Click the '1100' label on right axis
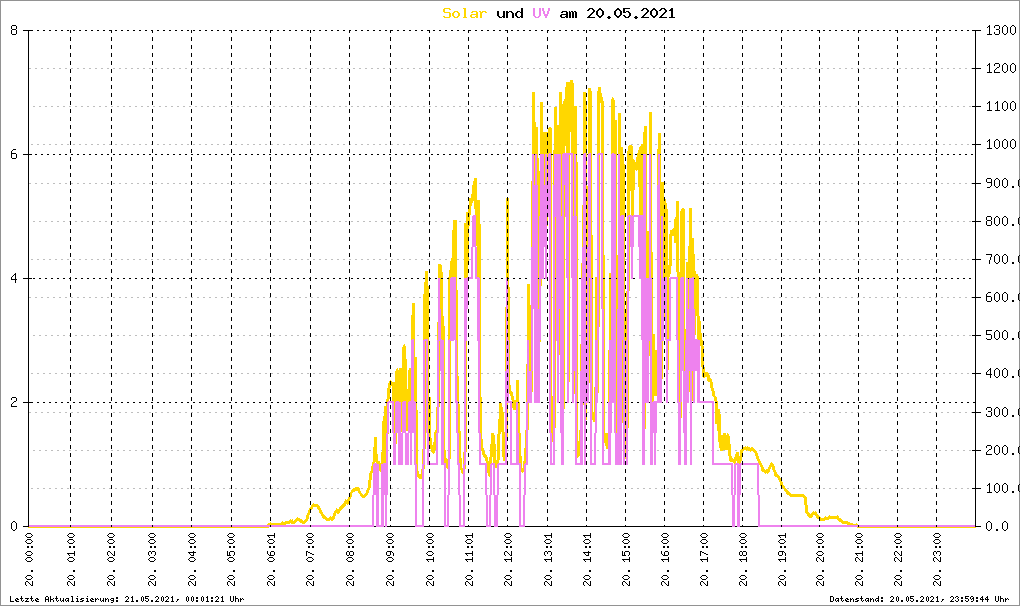The height and width of the screenshot is (606, 1020). [1001, 107]
